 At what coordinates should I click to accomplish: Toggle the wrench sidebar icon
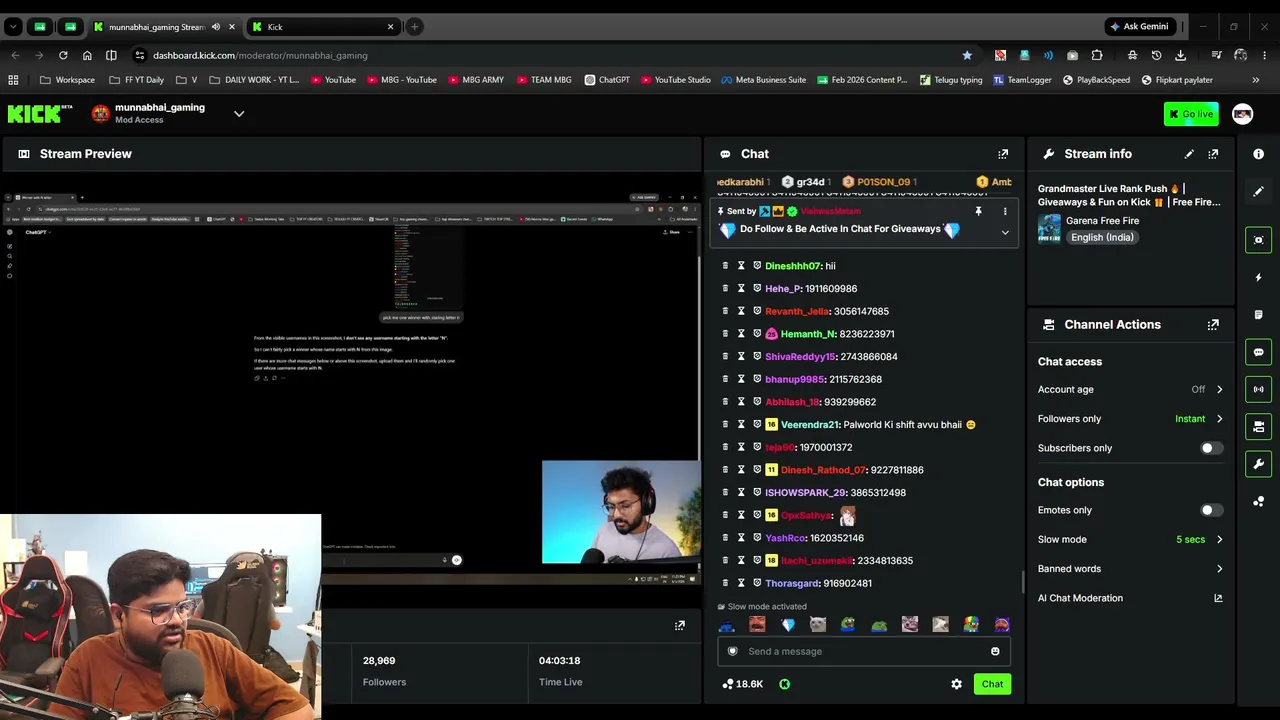coord(1259,464)
